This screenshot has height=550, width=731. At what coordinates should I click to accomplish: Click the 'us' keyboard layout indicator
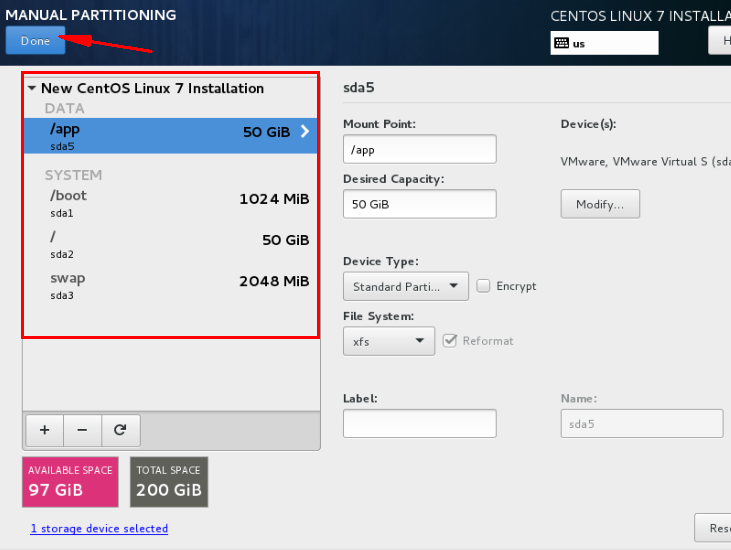pos(604,43)
